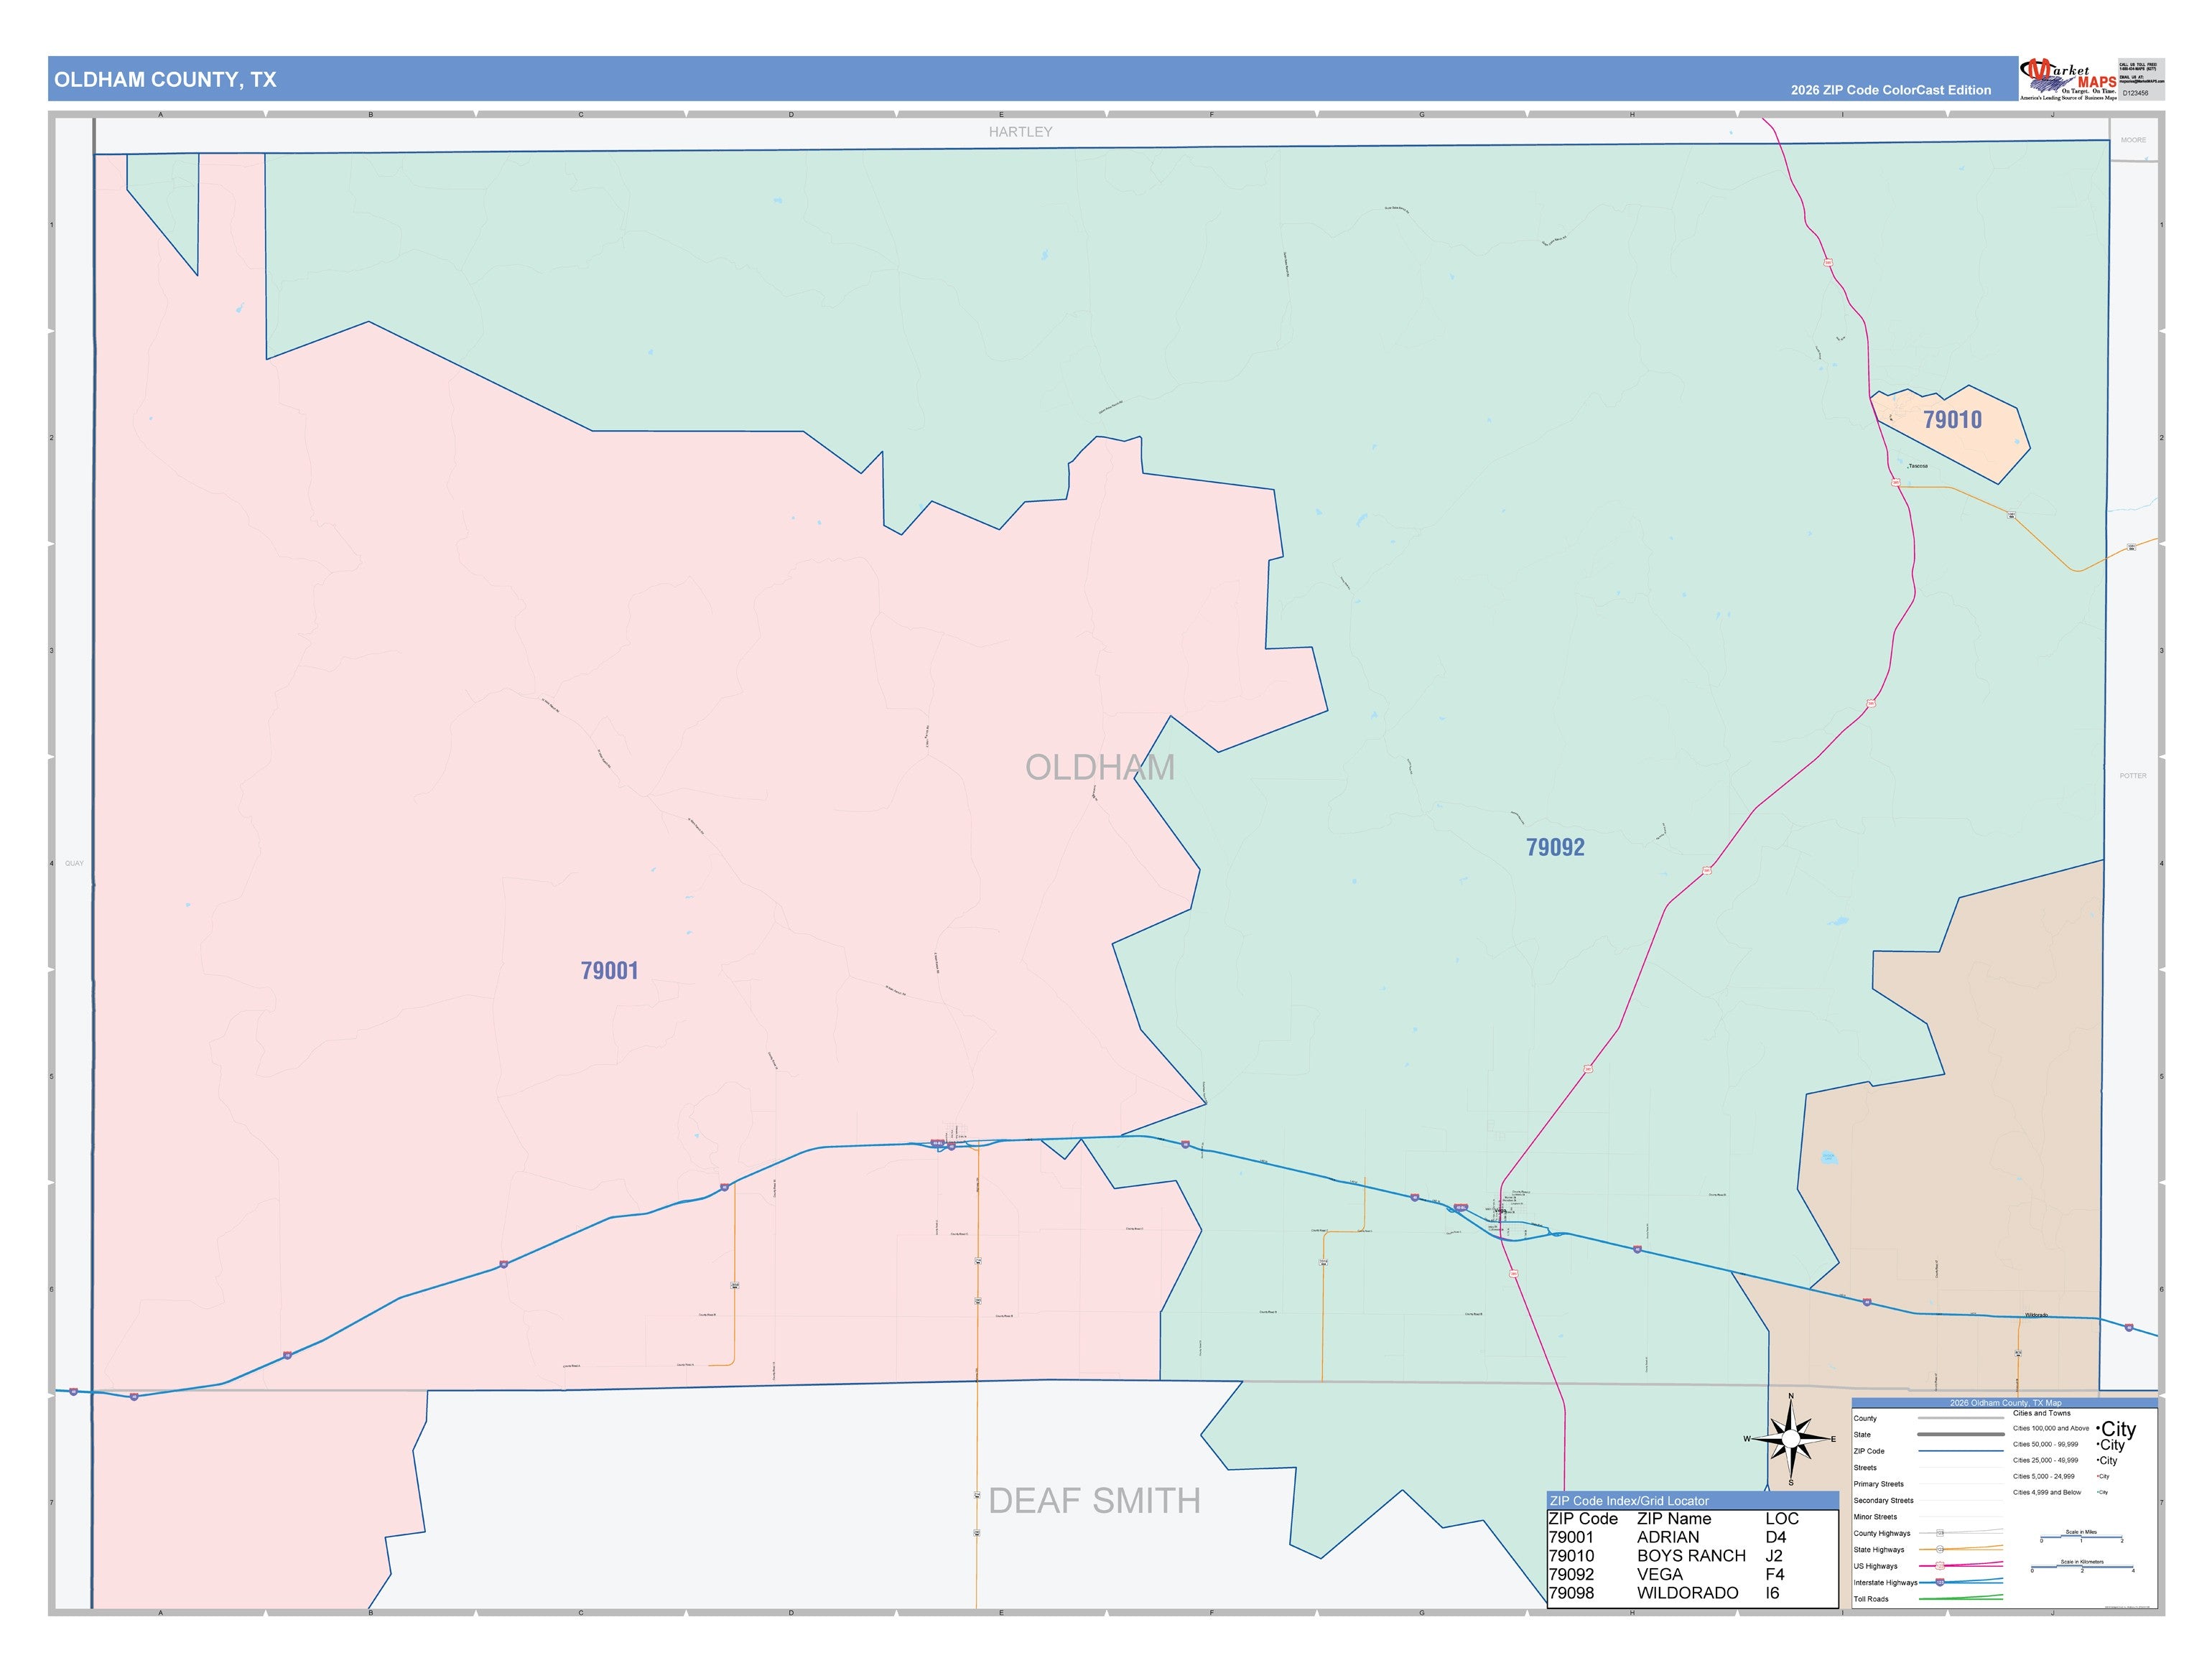This screenshot has width=2212, height=1673.
Task: Click the Scale in Miles bar
Action: tap(2082, 1537)
